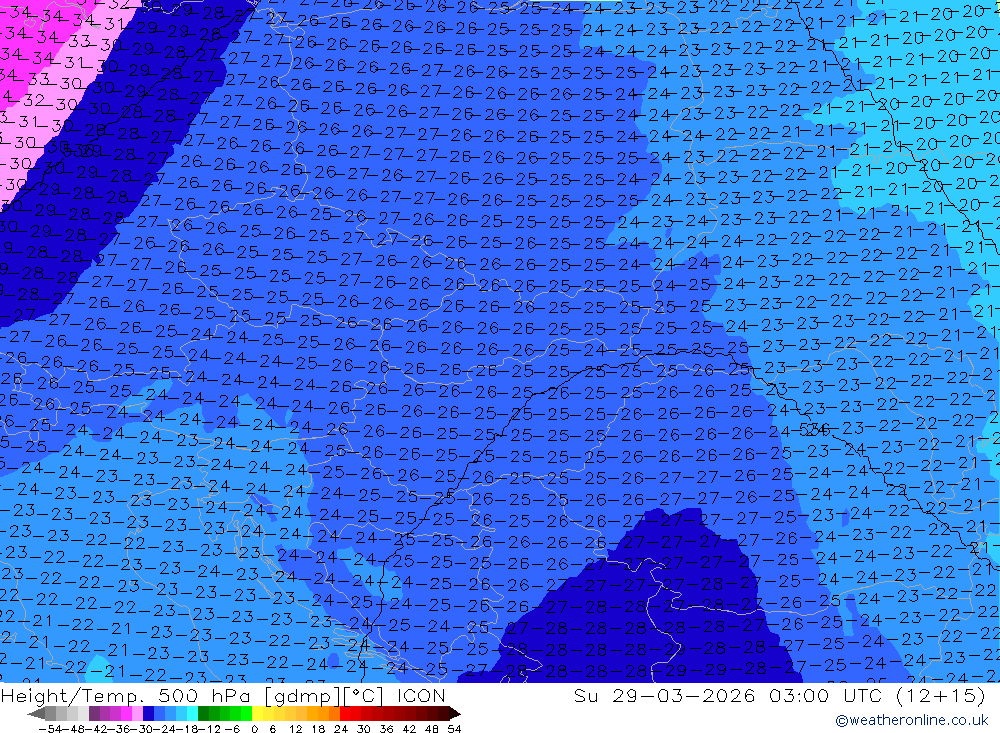Click the "-24" legend scale value
The width and height of the screenshot is (1000, 733).
coord(166,729)
